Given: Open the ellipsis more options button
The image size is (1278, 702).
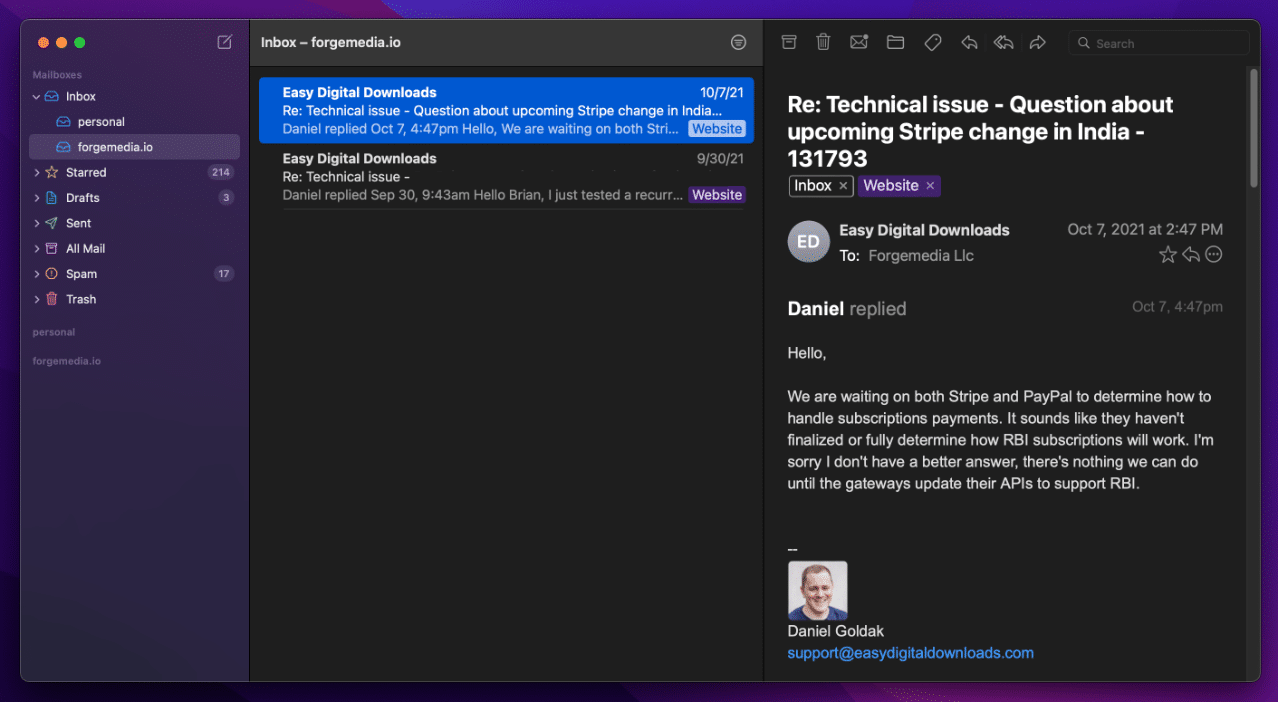Looking at the screenshot, I should 1214,254.
